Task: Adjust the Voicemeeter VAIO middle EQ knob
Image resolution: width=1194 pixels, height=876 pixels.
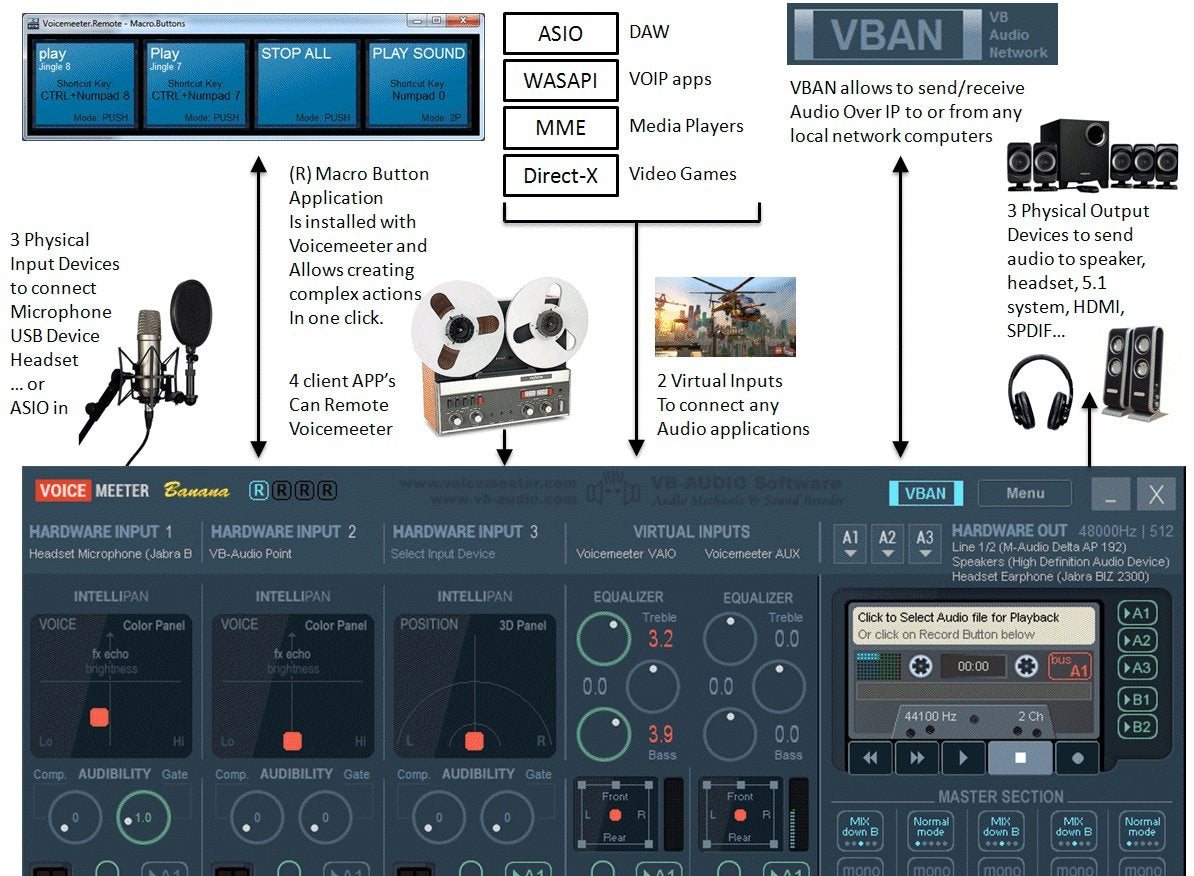Action: pyautogui.click(x=653, y=686)
